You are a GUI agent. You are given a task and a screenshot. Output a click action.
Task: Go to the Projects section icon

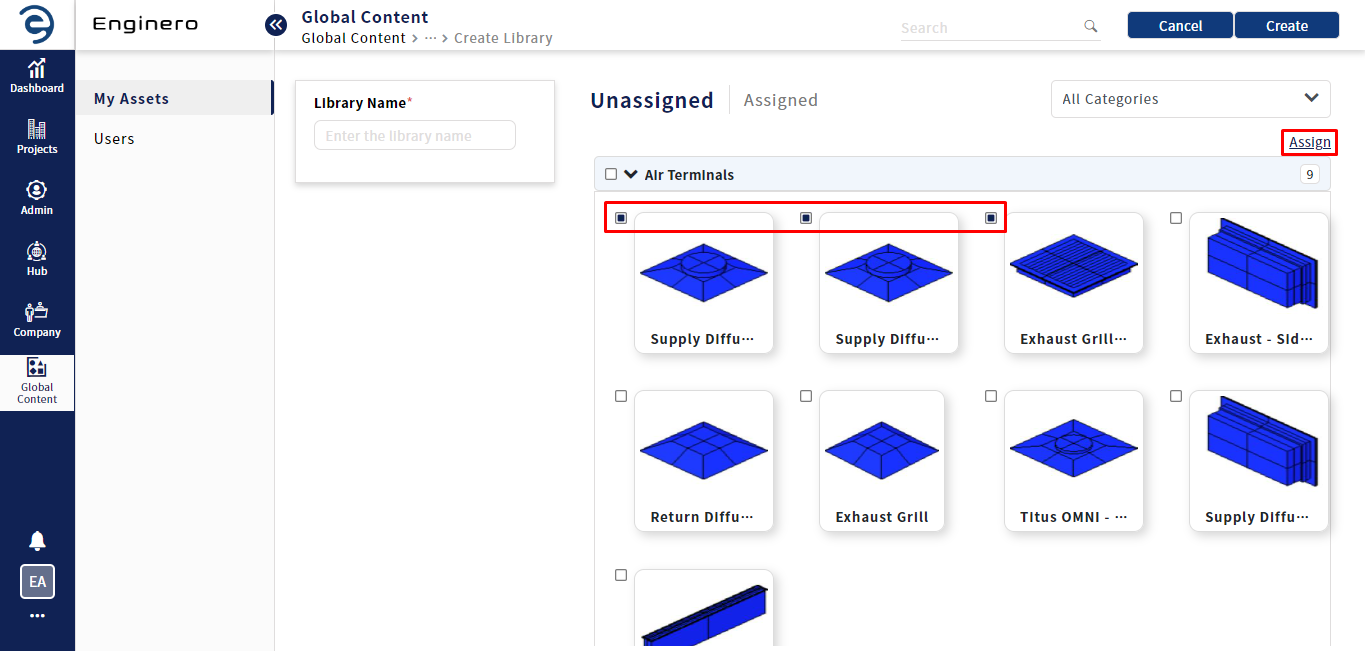[x=37, y=137]
